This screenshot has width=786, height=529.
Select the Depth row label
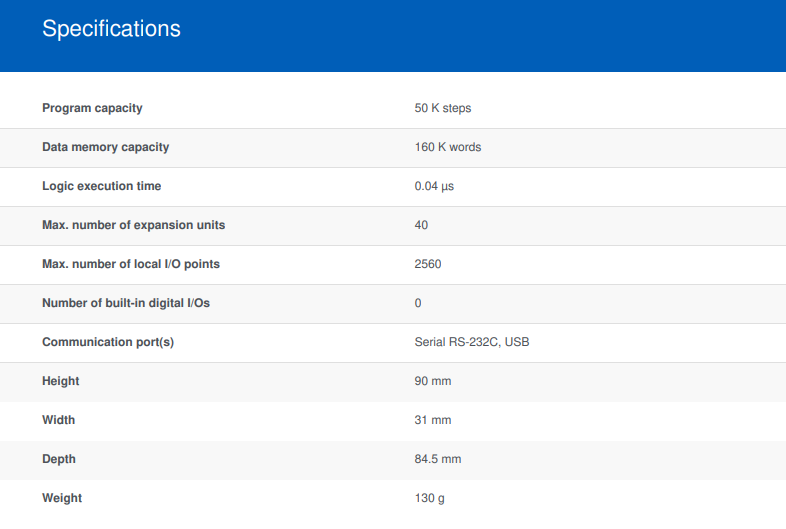tap(59, 459)
